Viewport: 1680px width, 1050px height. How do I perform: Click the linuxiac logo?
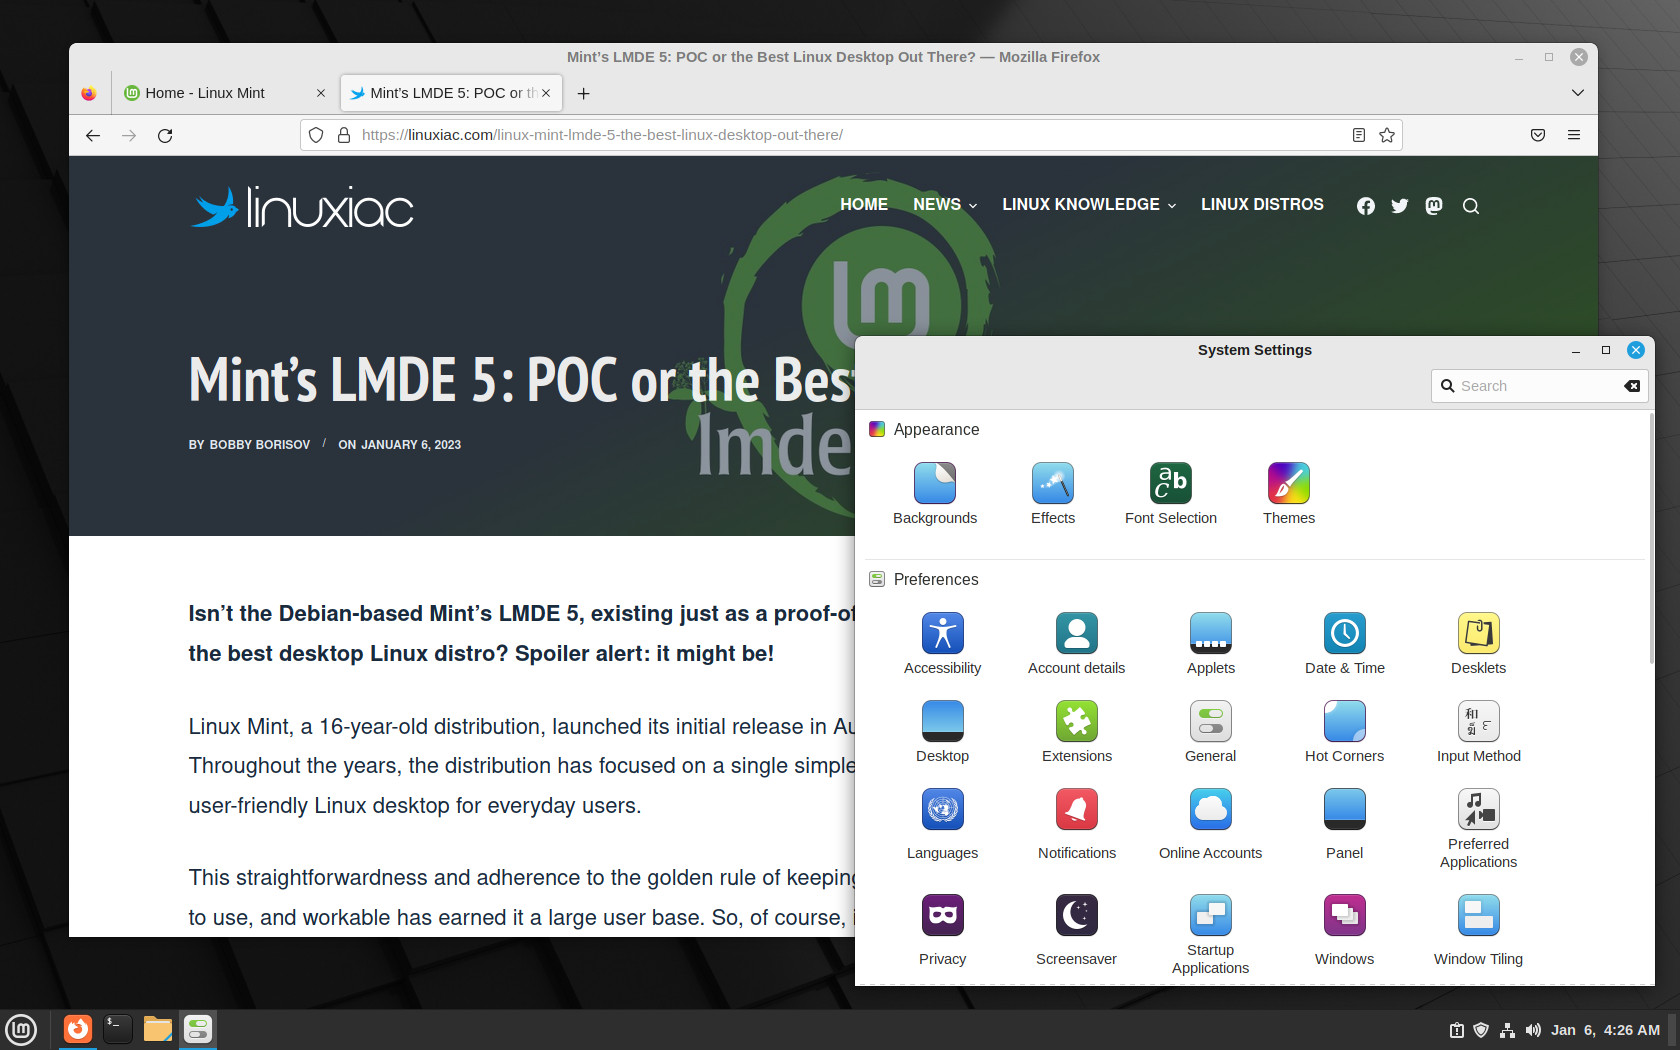[302, 207]
